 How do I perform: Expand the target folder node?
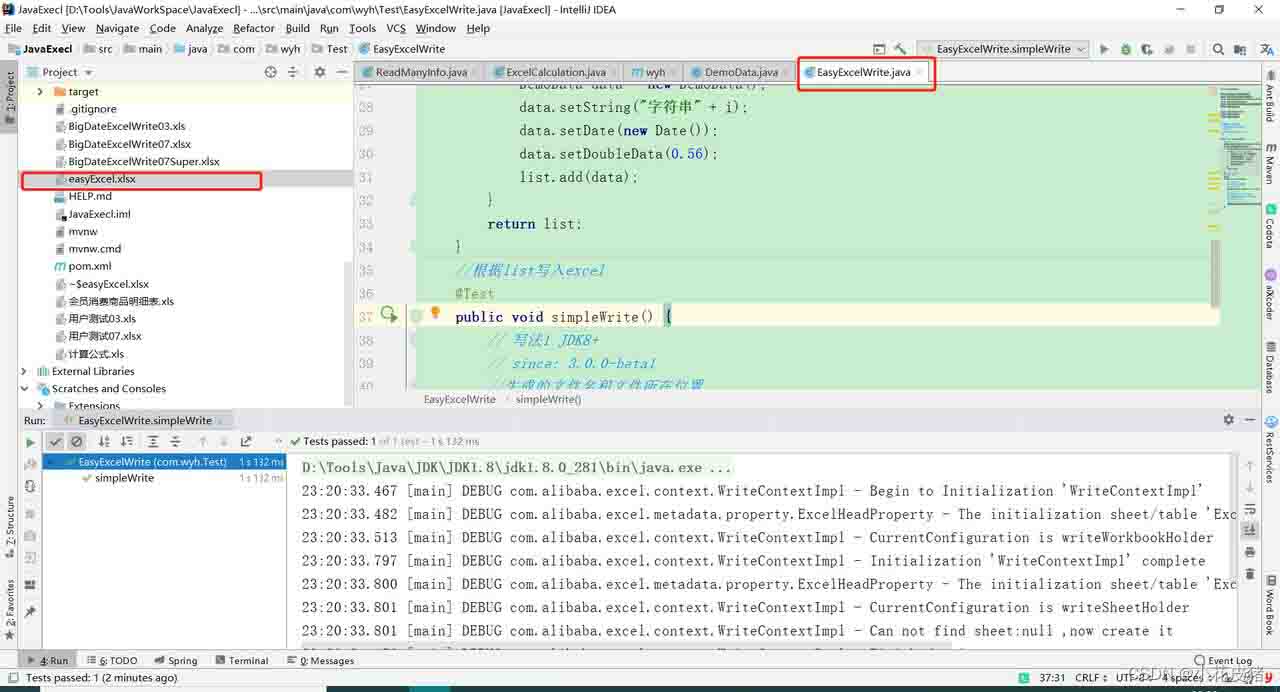(x=40, y=92)
